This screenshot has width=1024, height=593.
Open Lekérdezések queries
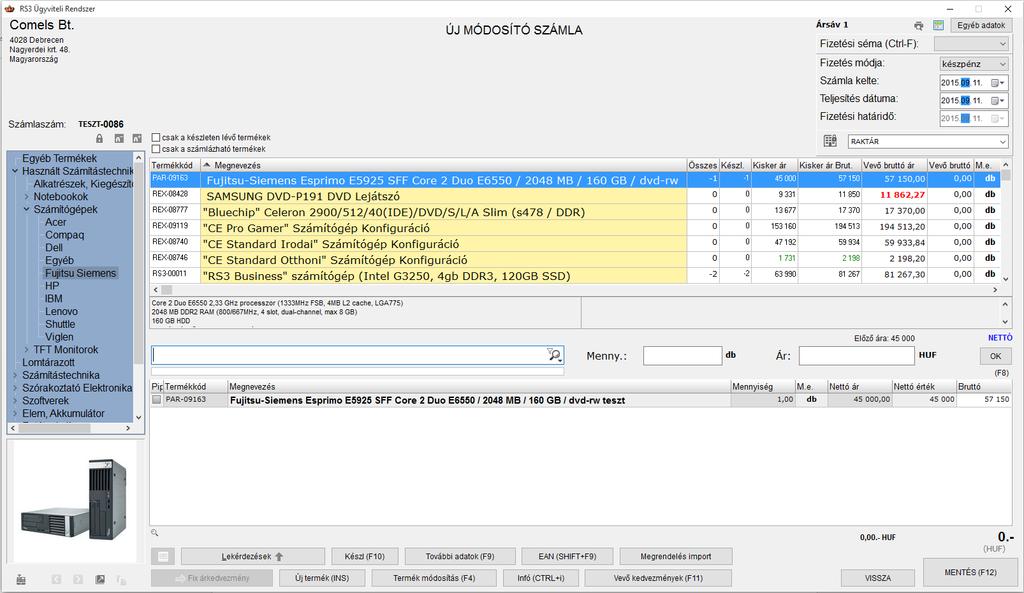(x=253, y=556)
